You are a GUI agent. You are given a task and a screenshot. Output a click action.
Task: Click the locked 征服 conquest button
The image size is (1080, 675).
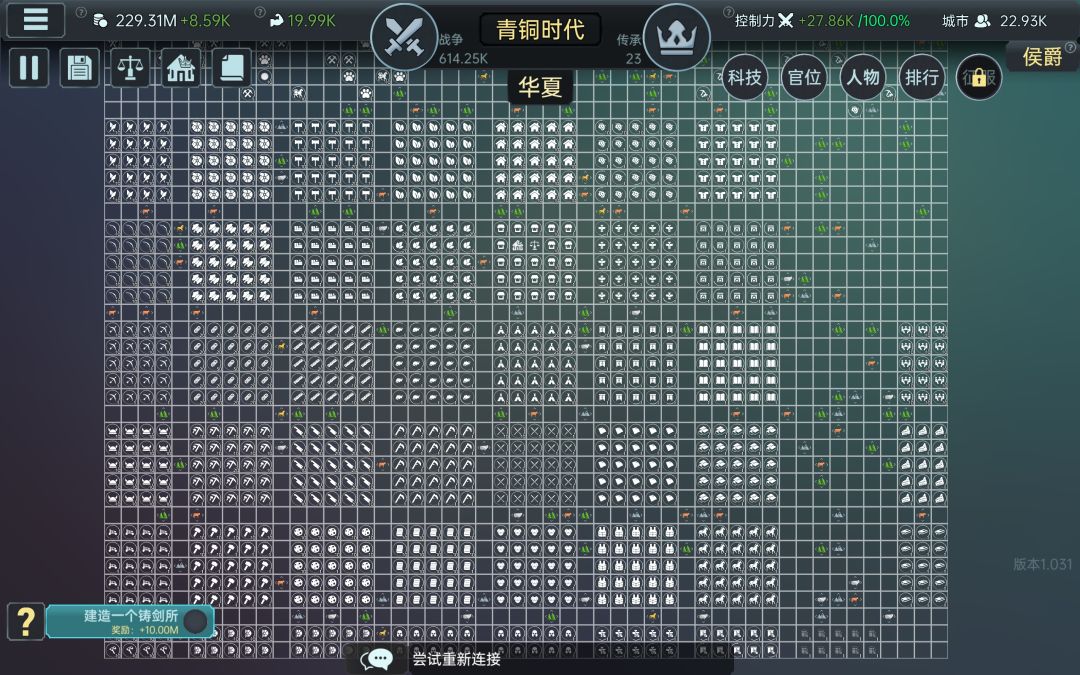tap(979, 77)
